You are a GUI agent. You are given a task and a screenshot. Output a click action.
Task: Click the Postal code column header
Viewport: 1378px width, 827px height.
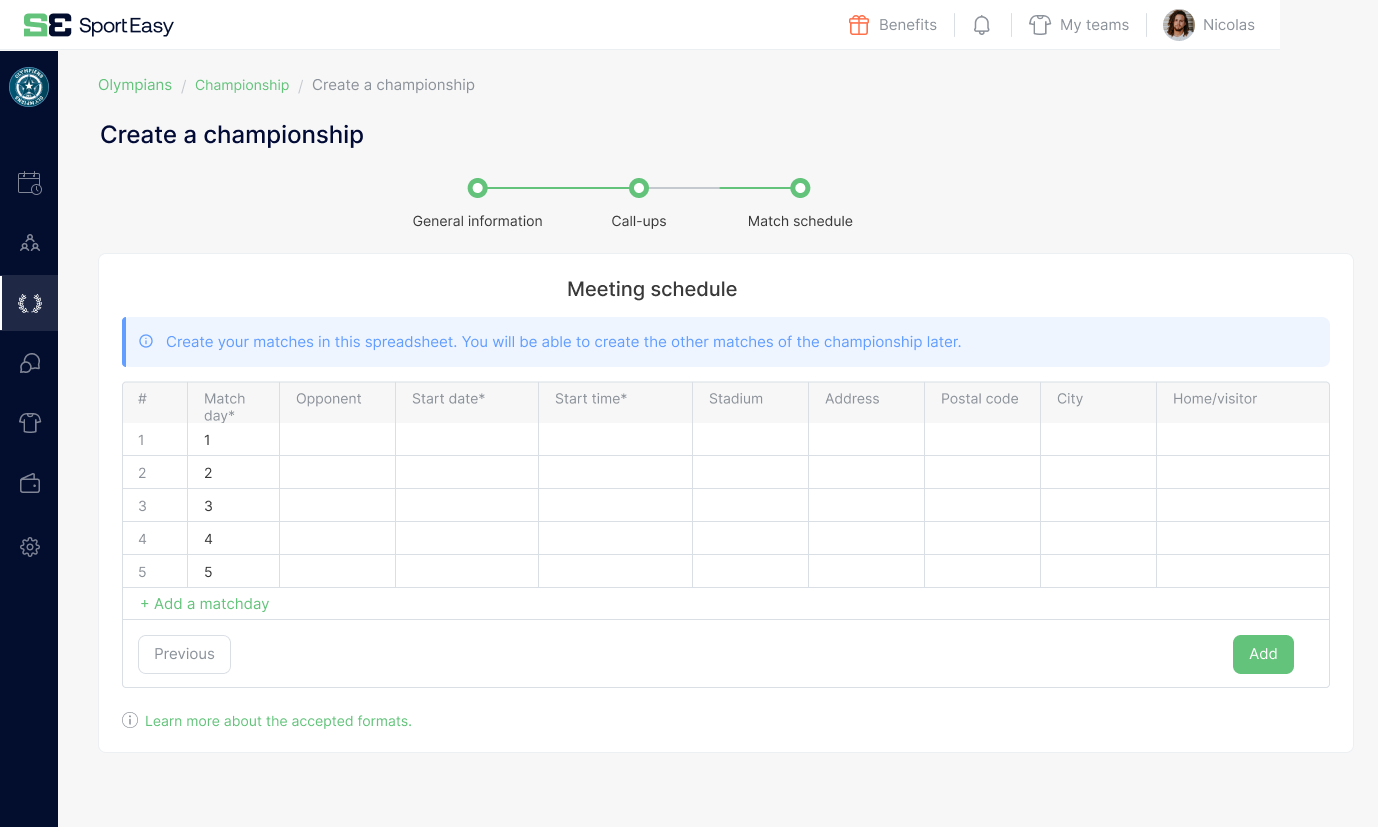982,403
